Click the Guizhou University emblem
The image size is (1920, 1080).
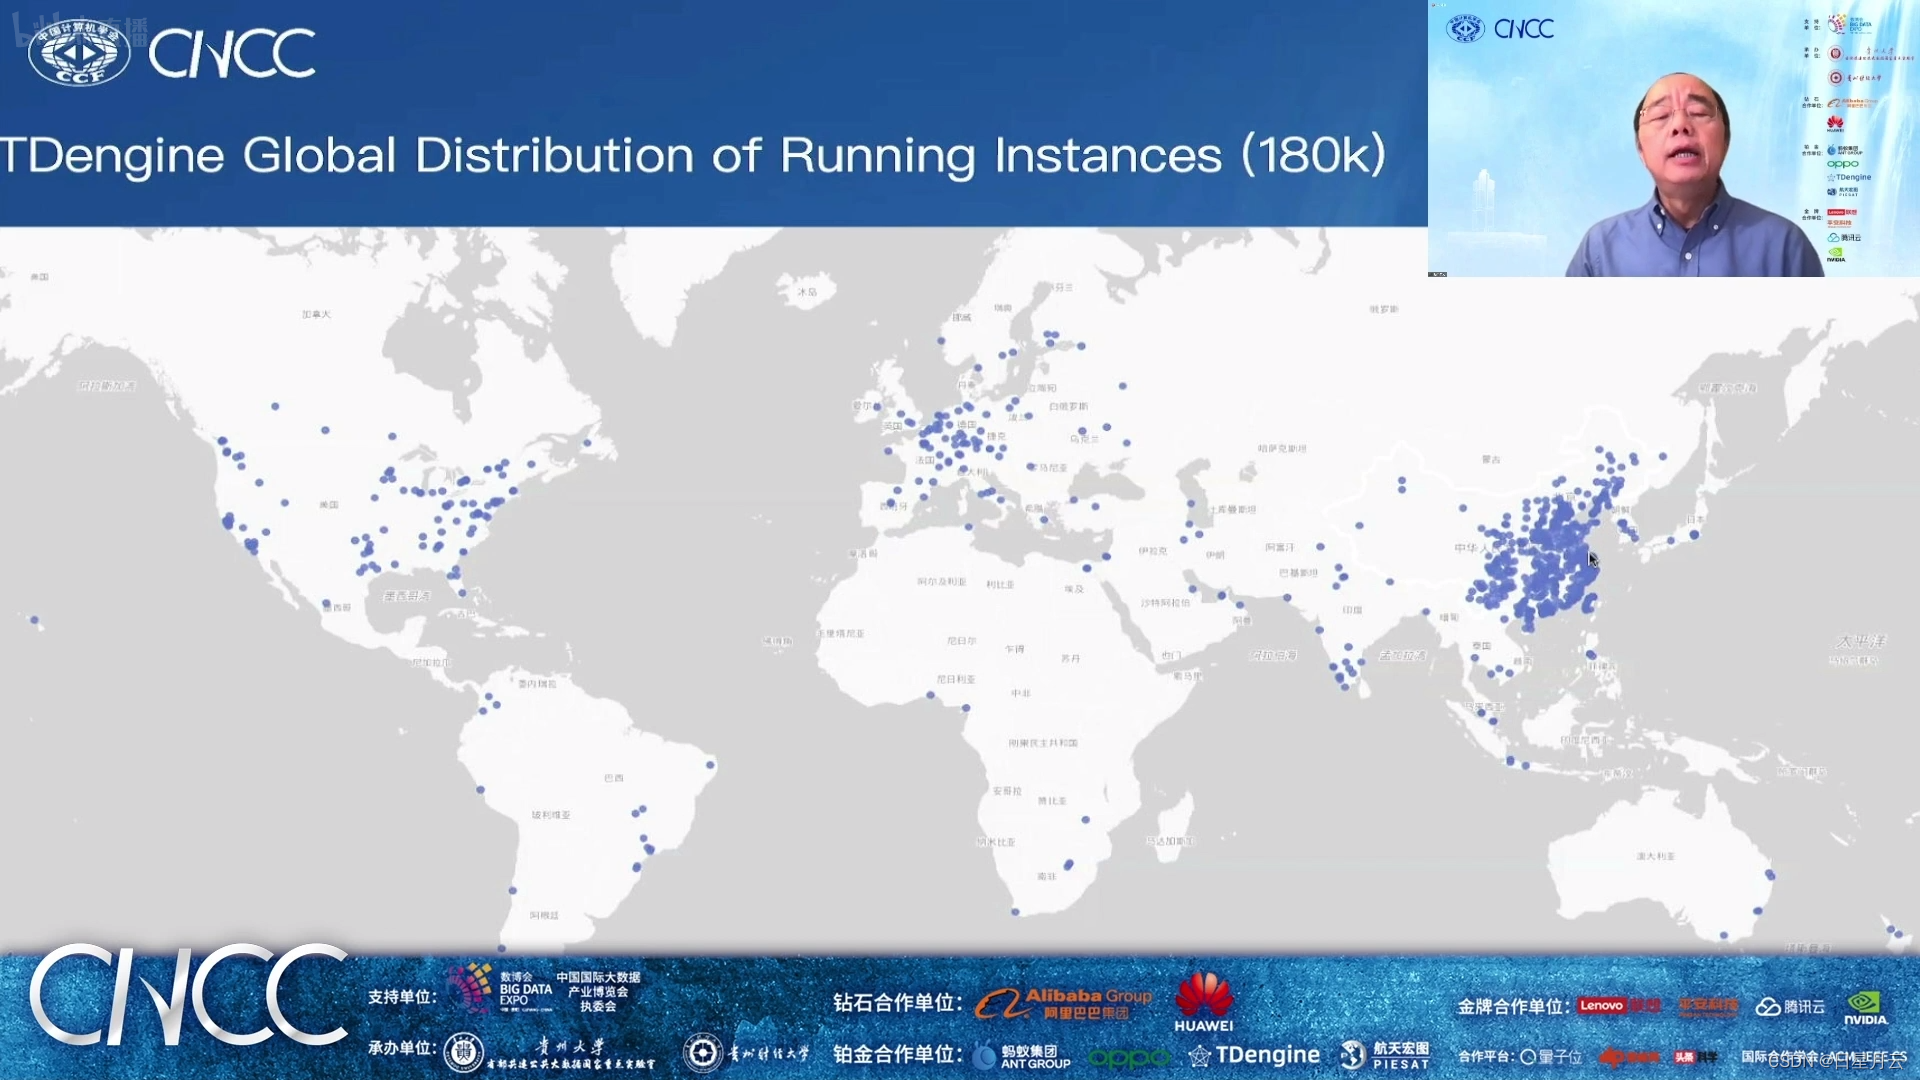[463, 1051]
